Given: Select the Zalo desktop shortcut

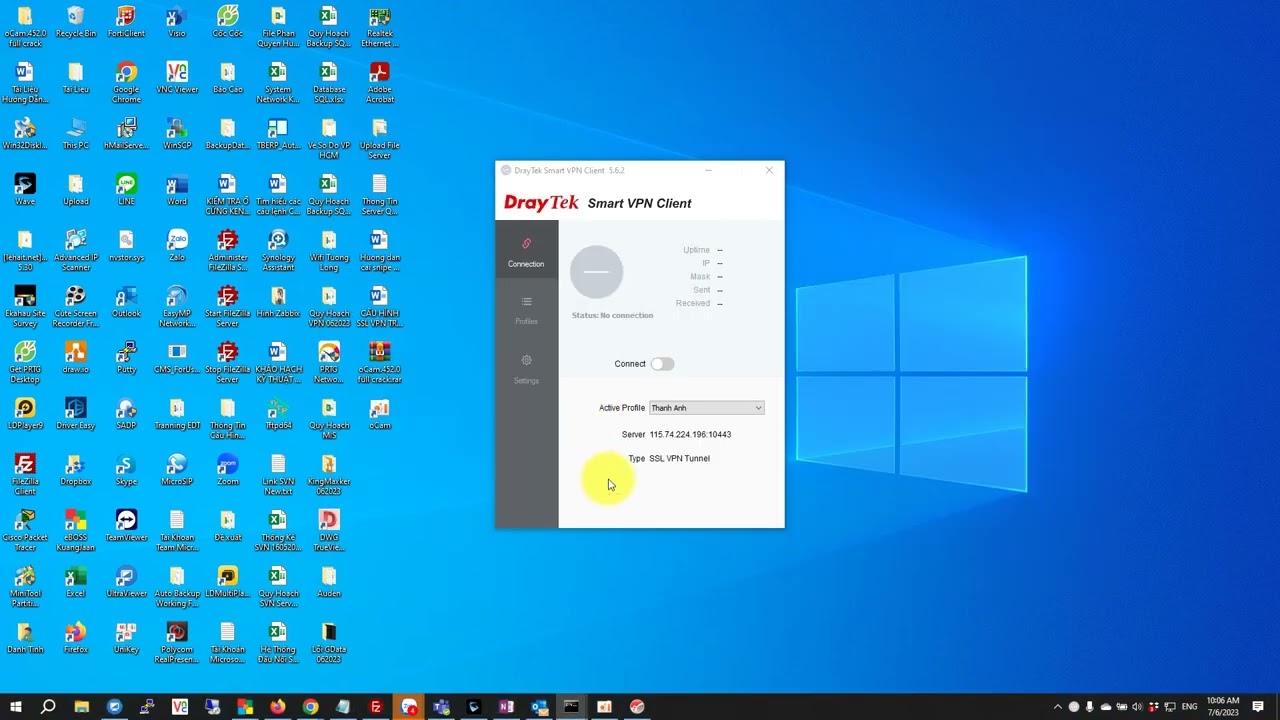Looking at the screenshot, I should click(x=177, y=246).
